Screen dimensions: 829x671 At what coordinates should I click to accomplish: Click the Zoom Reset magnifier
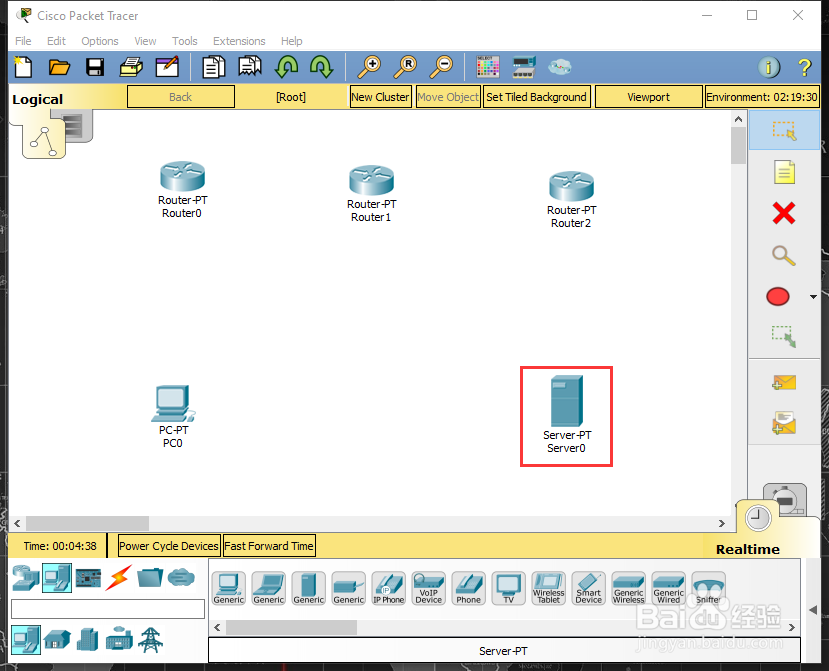(x=406, y=67)
